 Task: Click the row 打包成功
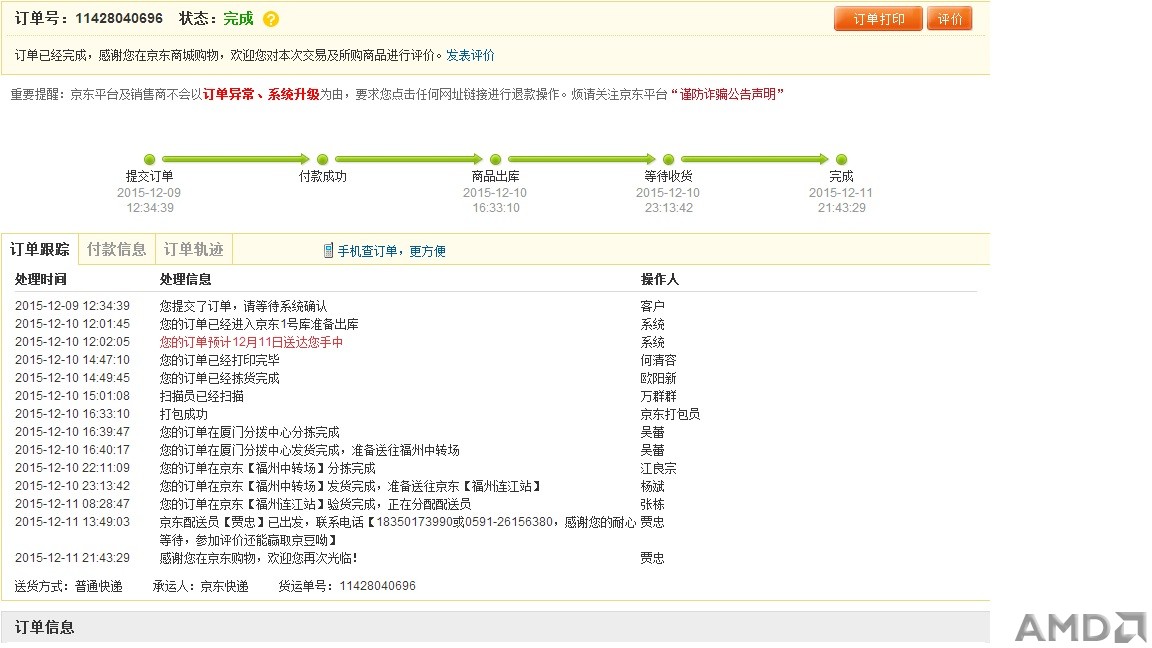pos(184,414)
